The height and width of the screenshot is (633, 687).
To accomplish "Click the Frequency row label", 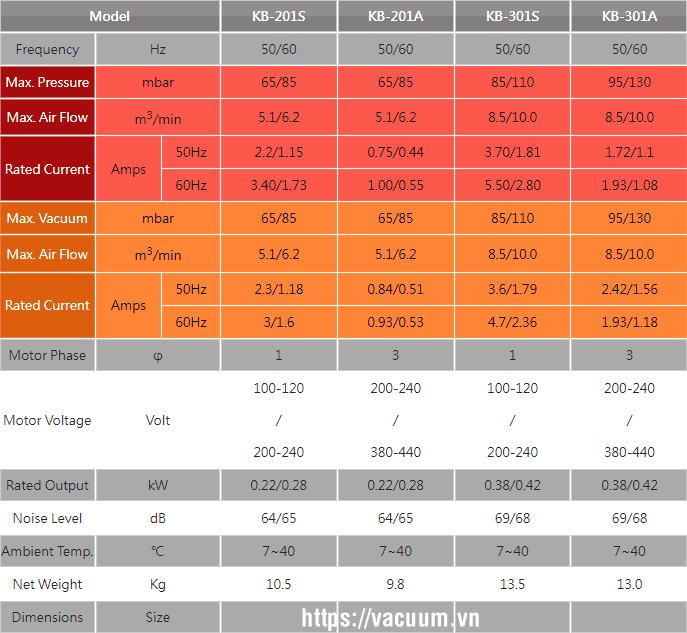I will coord(47,49).
